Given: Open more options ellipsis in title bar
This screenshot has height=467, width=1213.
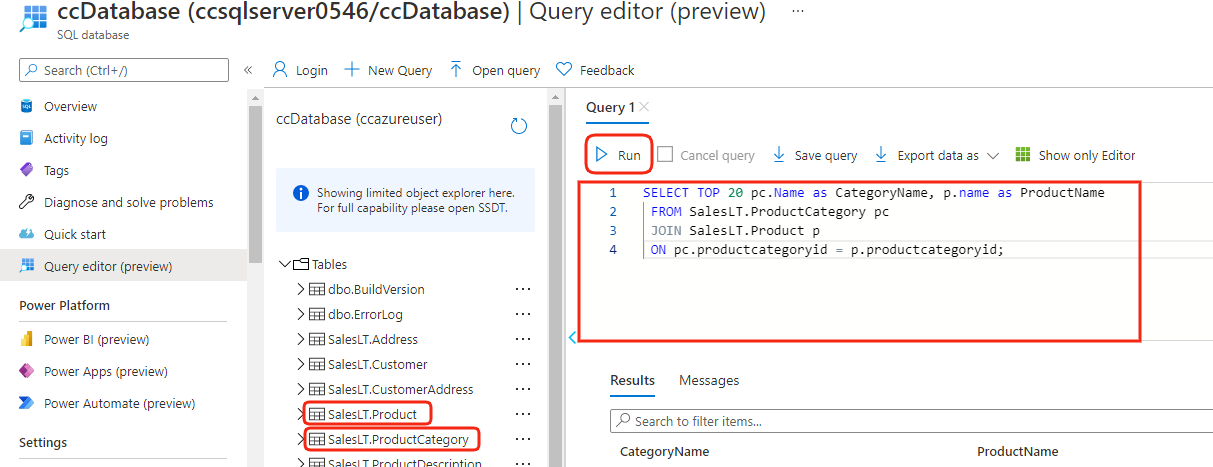Looking at the screenshot, I should 797,10.
